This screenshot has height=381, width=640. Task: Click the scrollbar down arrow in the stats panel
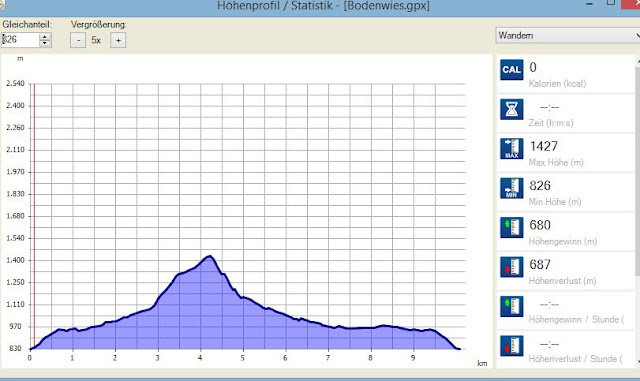(x=638, y=362)
